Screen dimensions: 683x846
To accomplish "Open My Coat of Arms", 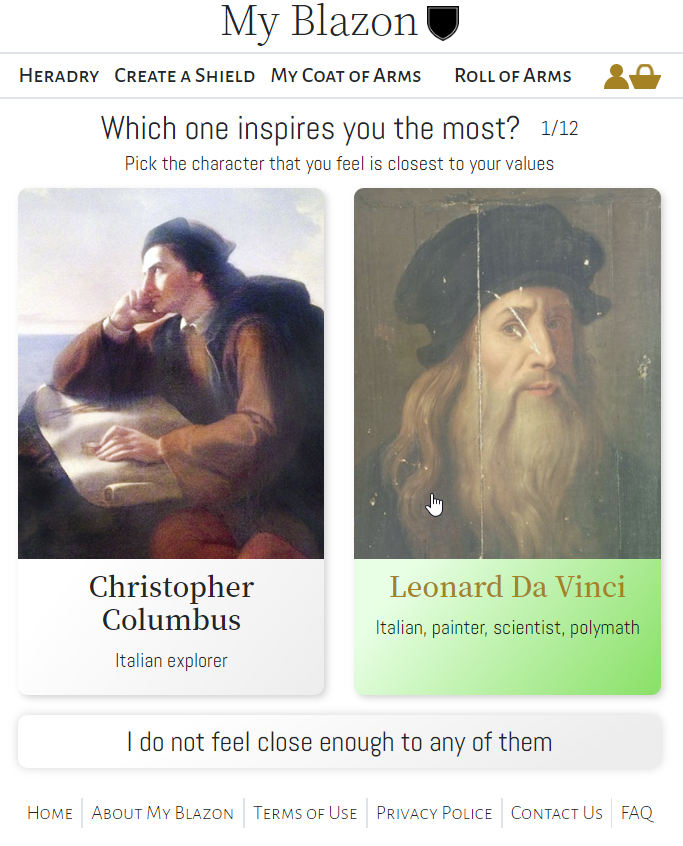I will pyautogui.click(x=345, y=76).
